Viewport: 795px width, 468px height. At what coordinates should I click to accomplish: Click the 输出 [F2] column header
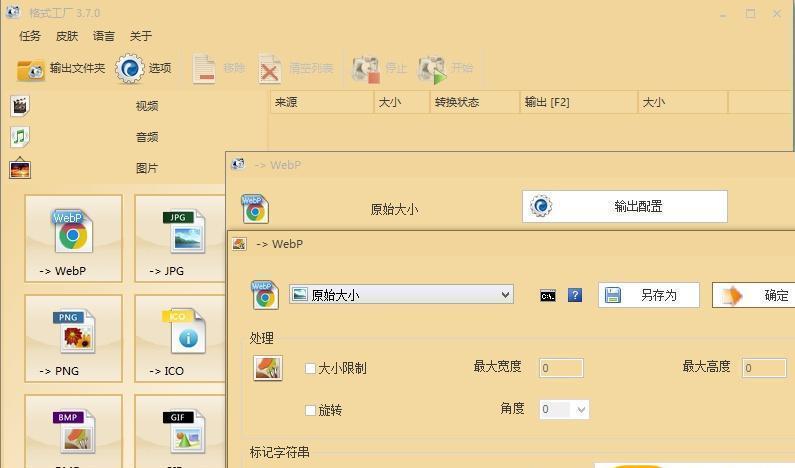(579, 102)
